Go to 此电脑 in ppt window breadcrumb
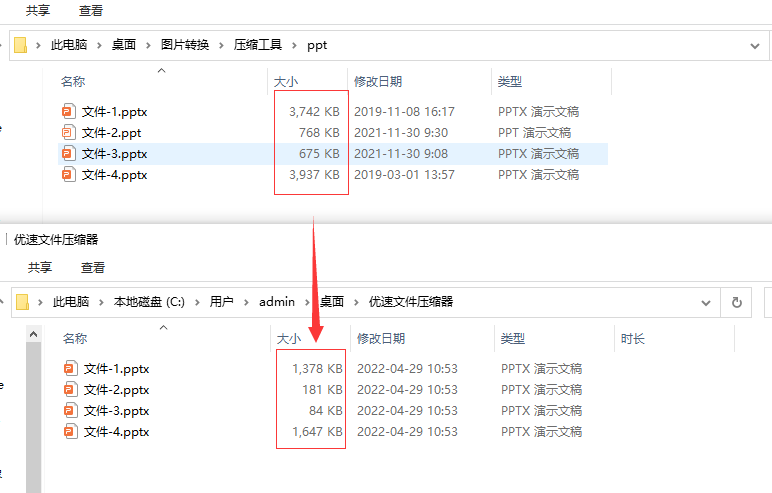This screenshot has height=493, width=772. tap(69, 45)
